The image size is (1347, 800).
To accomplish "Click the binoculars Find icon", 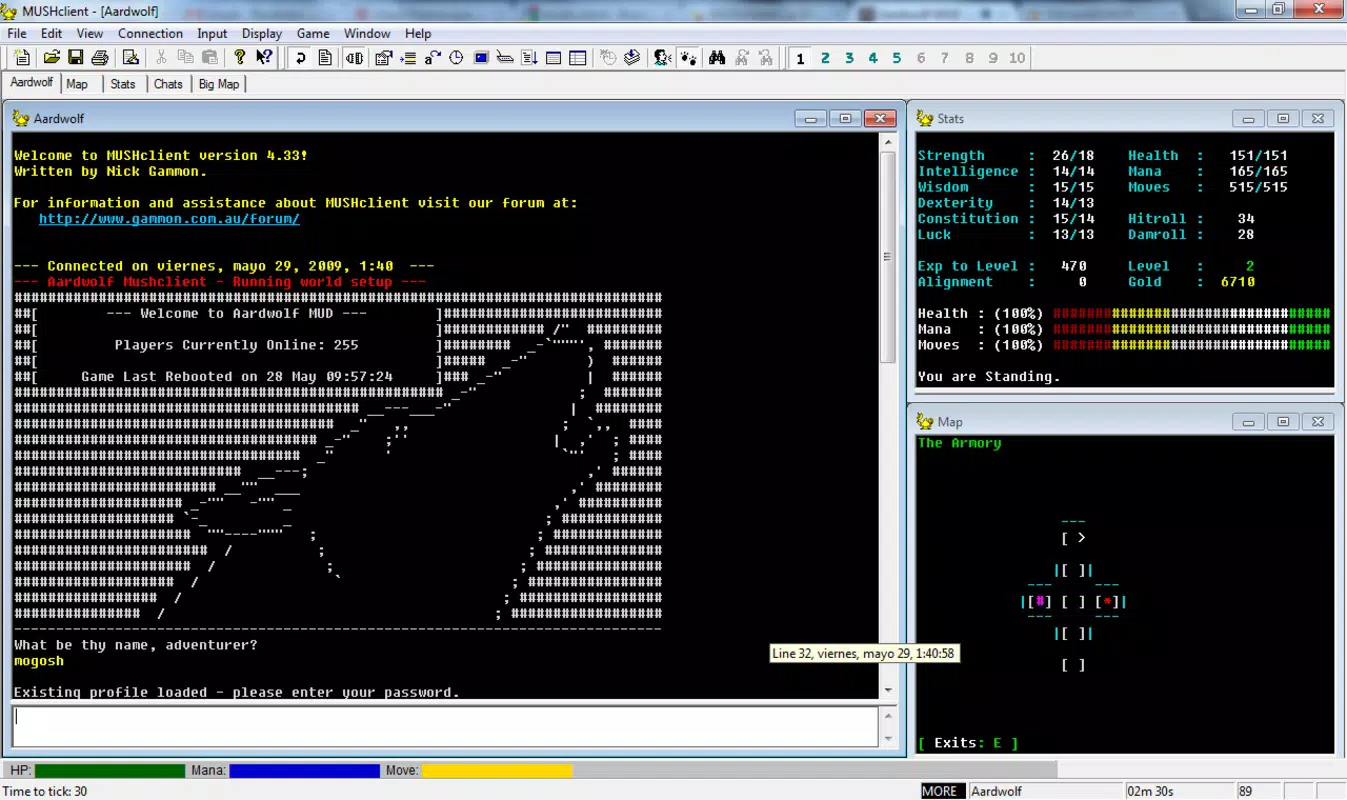I will (x=717, y=58).
